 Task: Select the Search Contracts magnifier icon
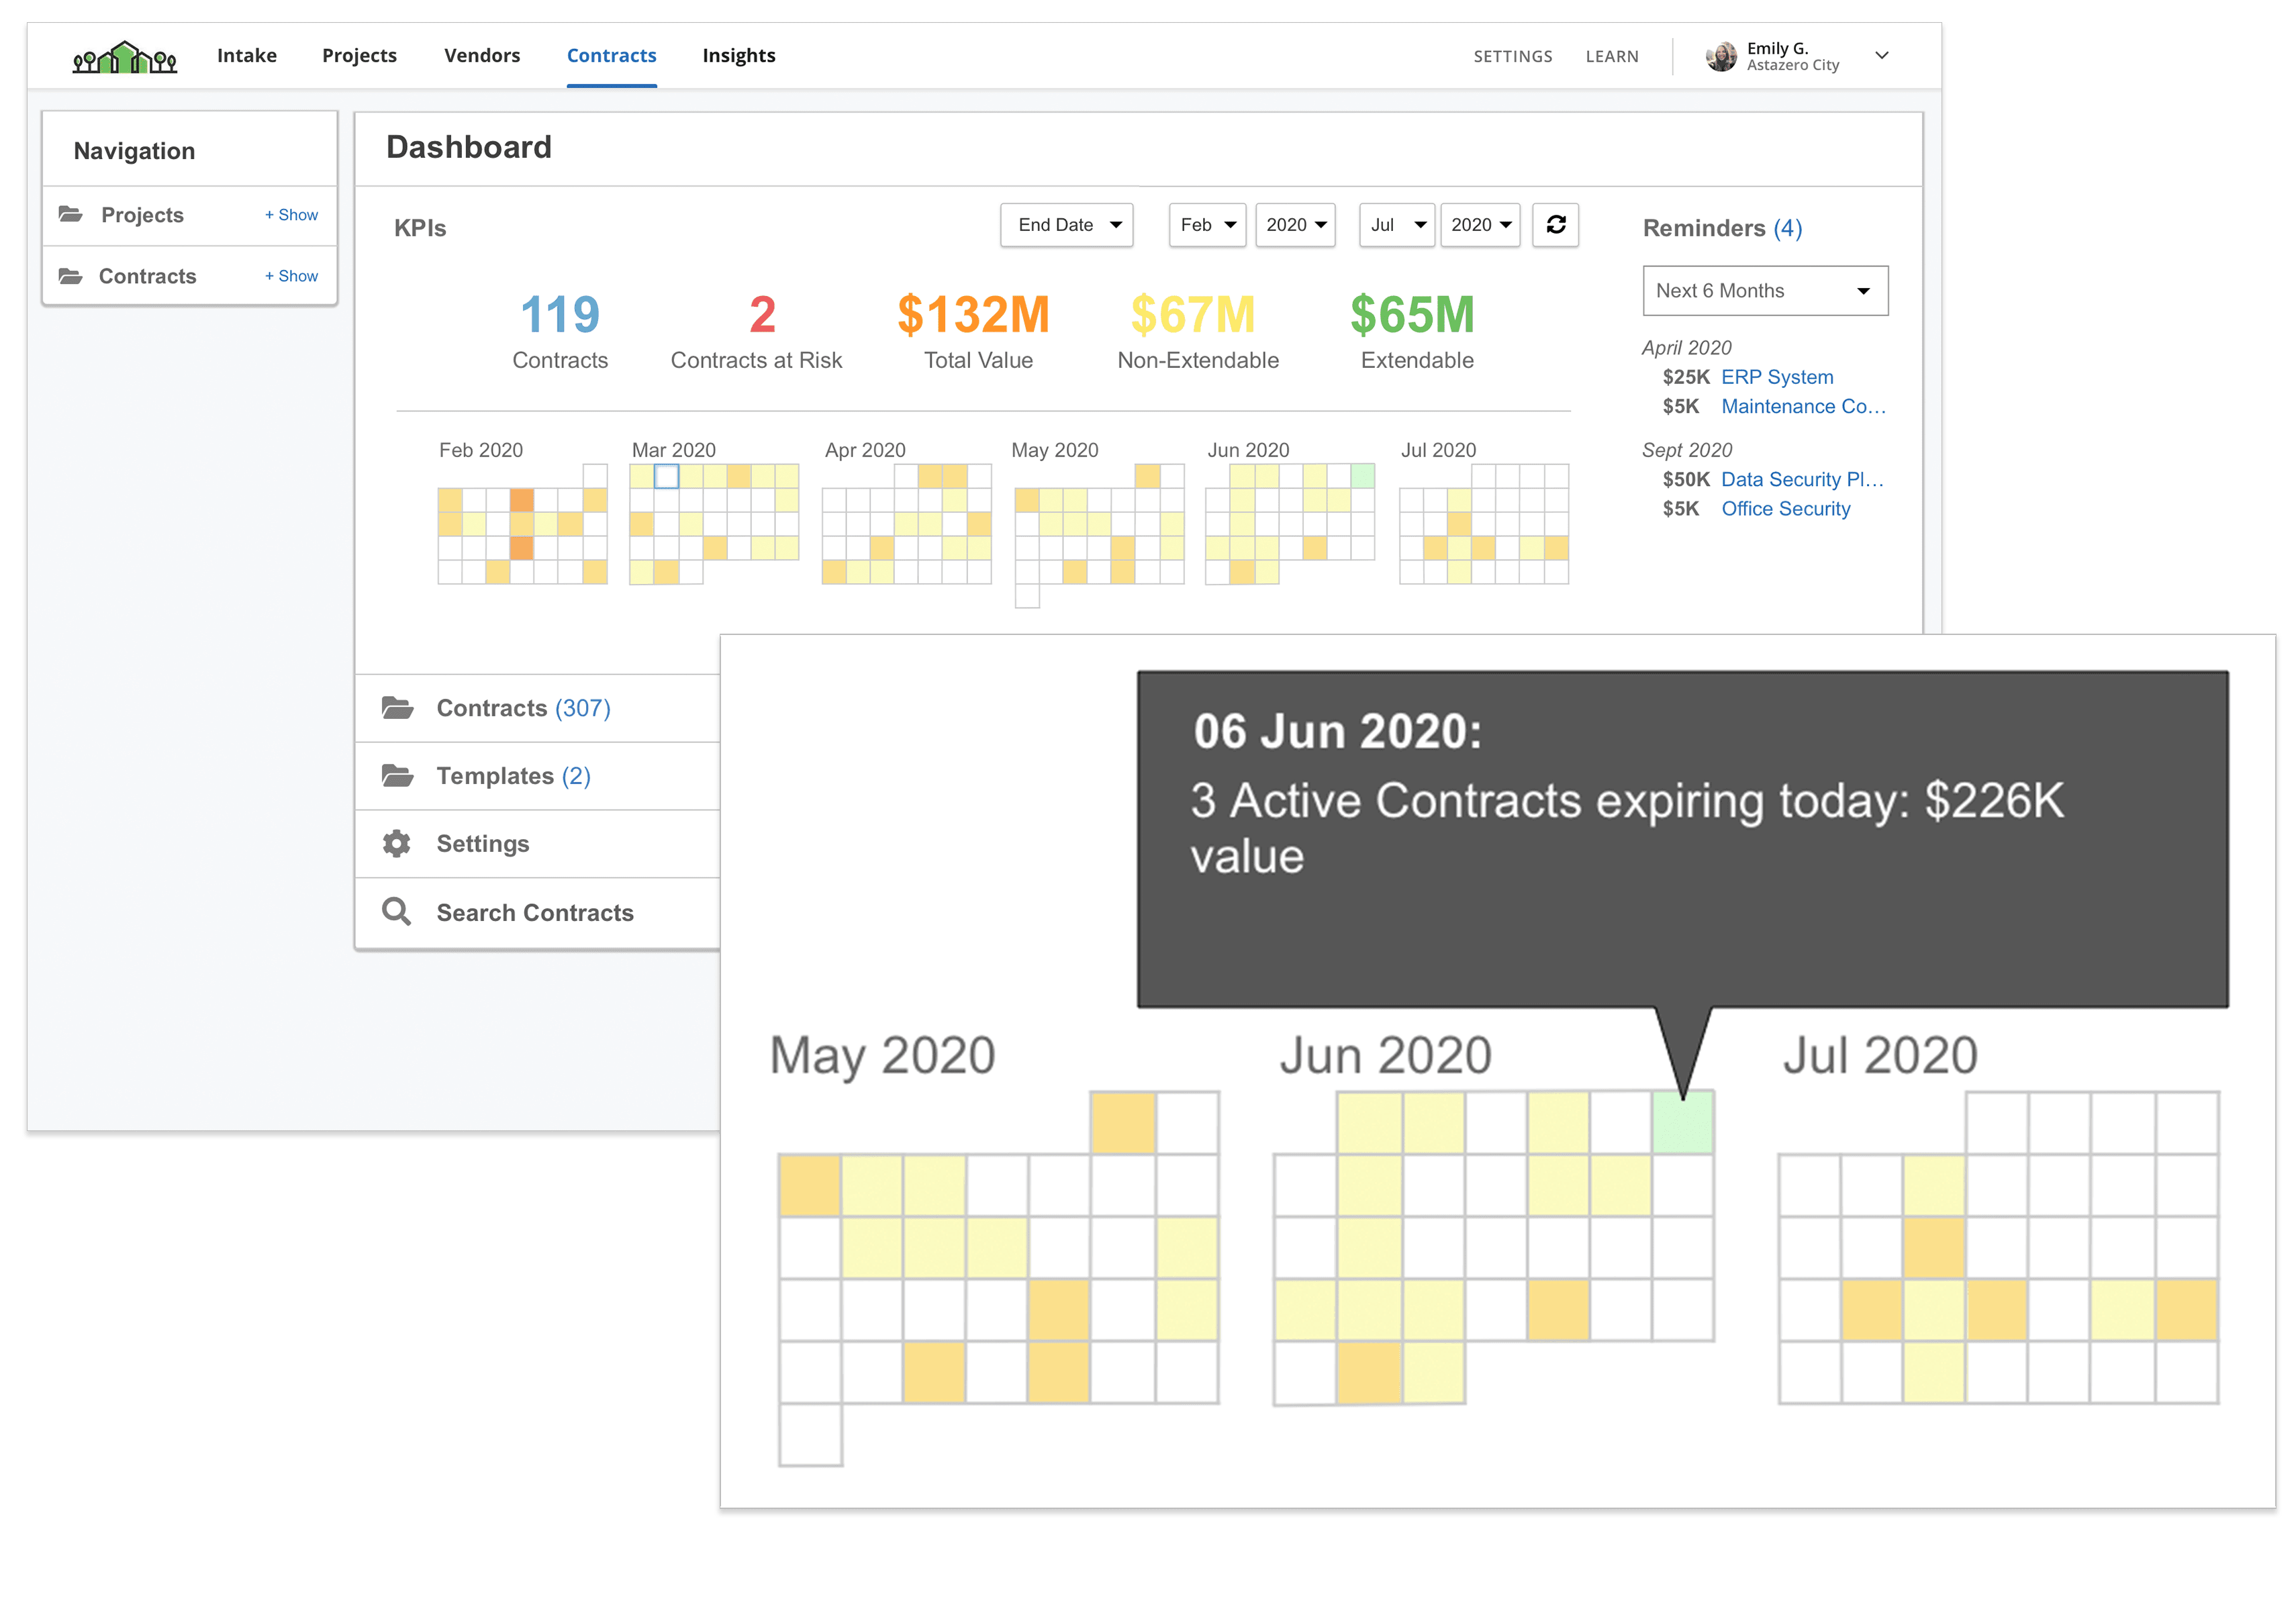396,911
